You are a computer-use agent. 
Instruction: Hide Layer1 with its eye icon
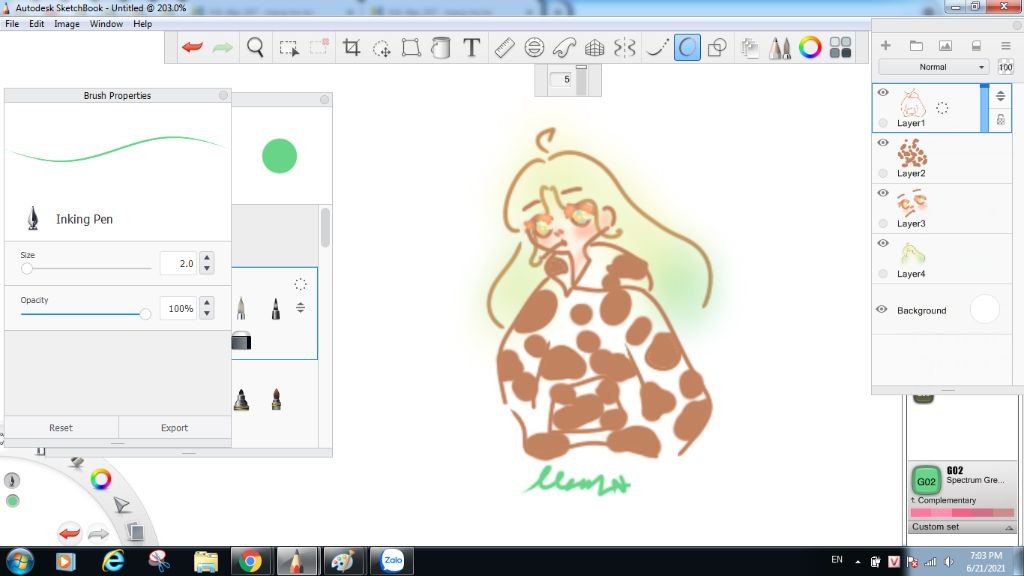(883, 92)
